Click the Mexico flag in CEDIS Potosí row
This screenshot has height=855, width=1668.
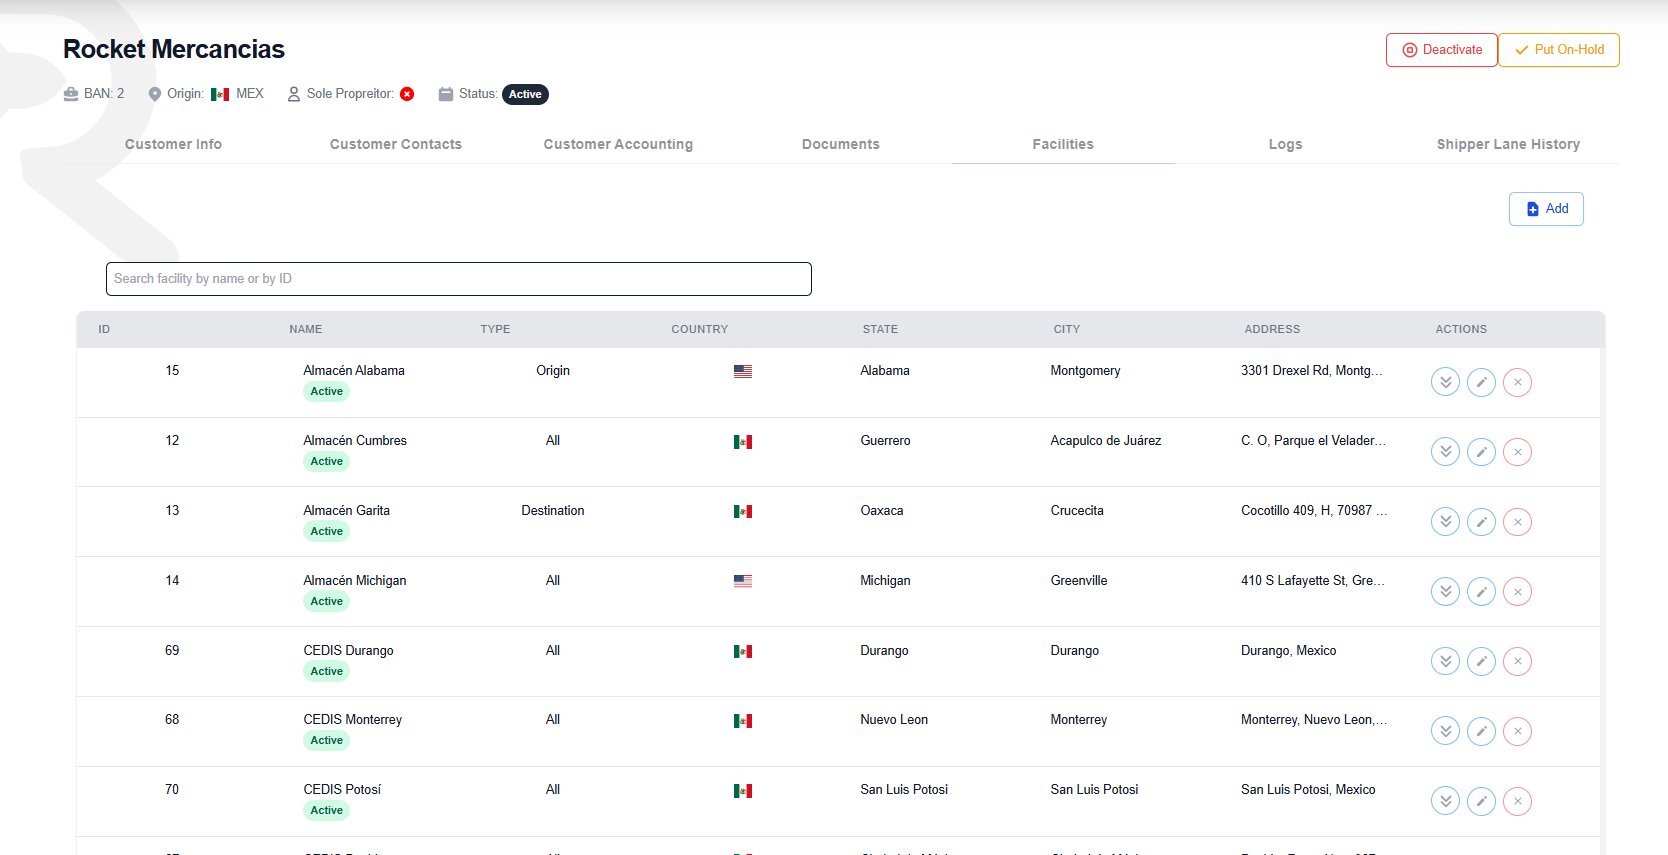point(743,791)
